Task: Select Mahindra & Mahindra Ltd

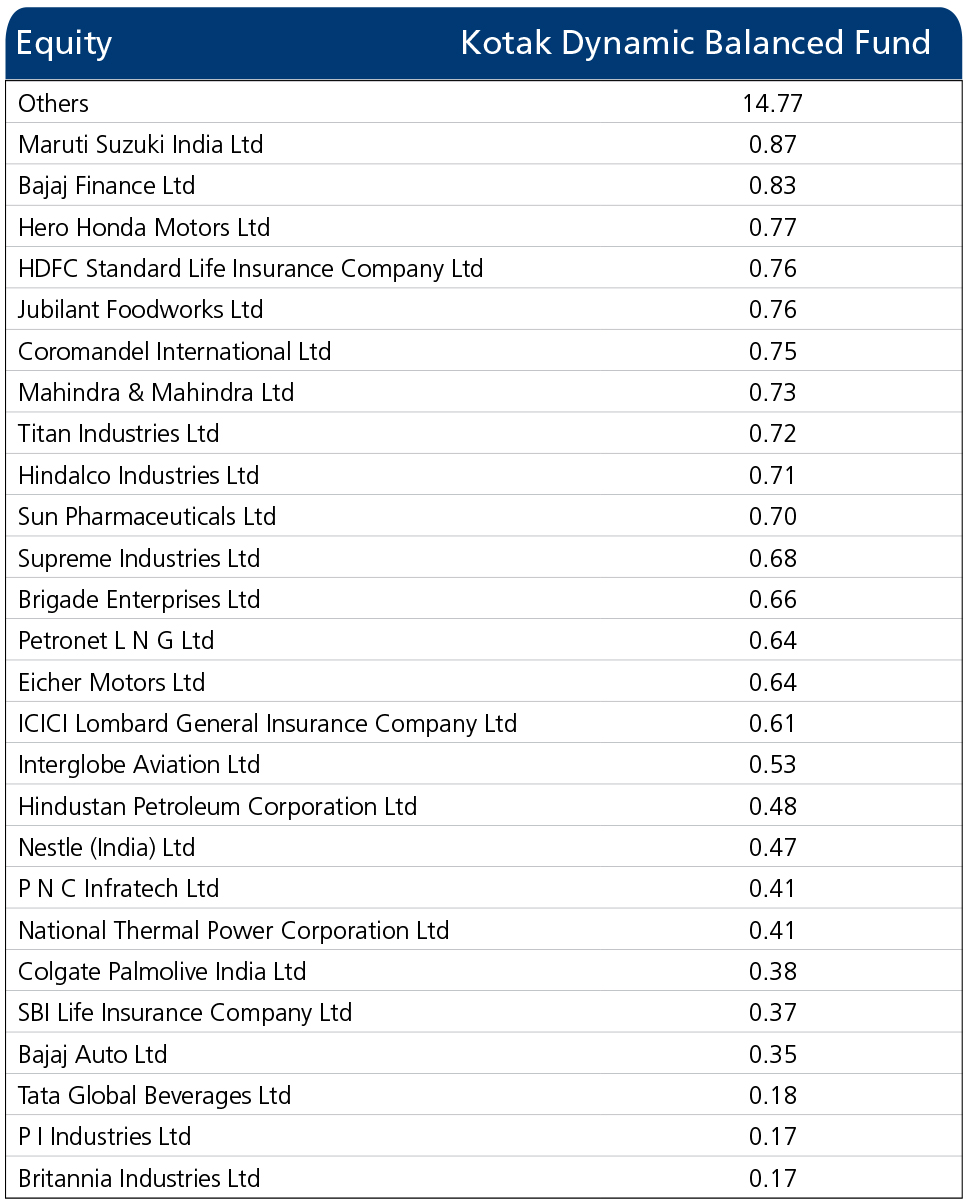Action: [x=156, y=392]
